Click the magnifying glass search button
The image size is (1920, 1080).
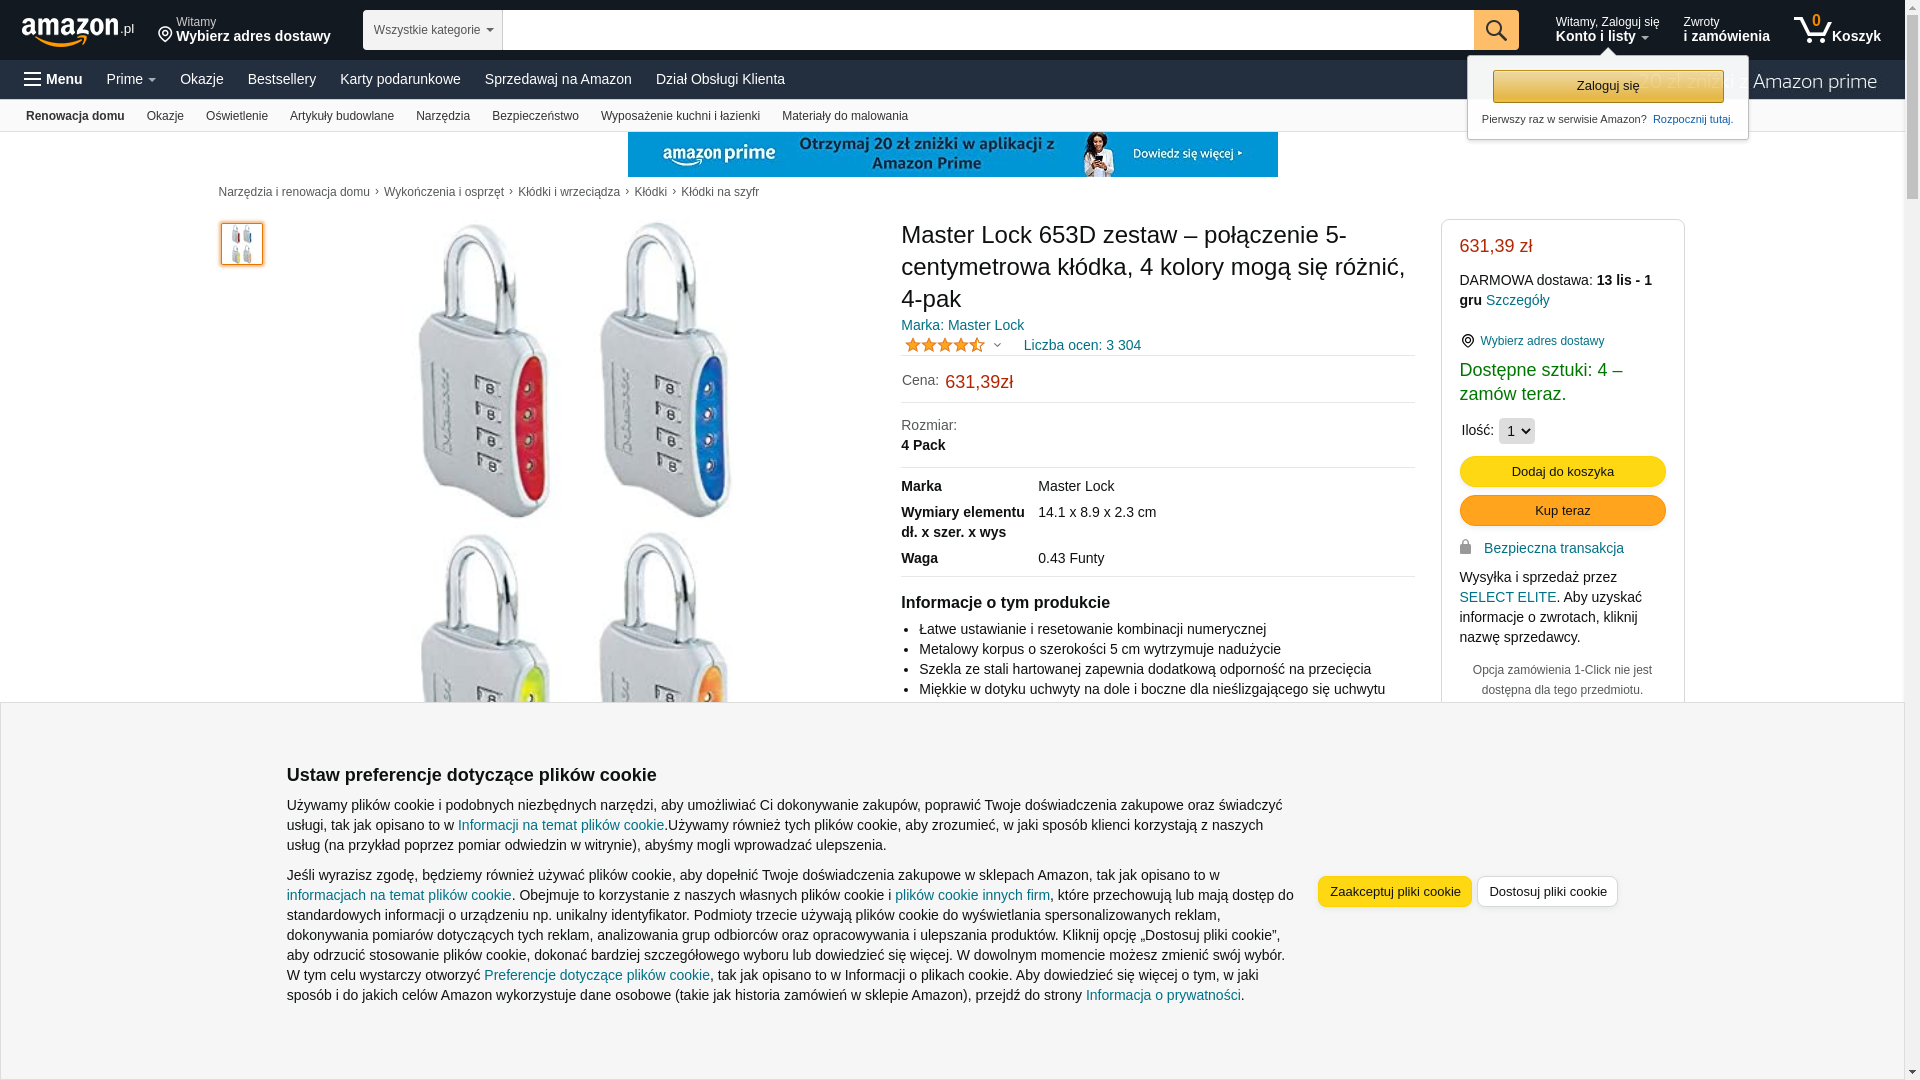point(1496,30)
